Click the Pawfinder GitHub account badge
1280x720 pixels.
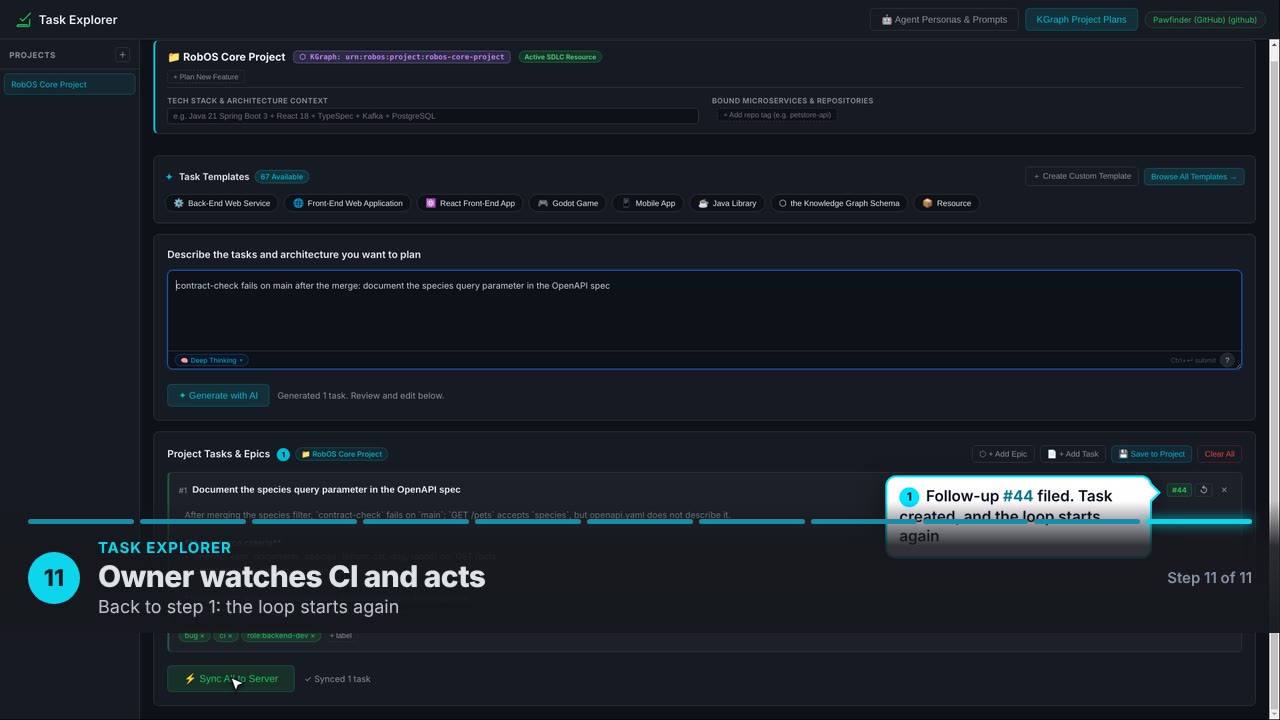pos(1203,19)
